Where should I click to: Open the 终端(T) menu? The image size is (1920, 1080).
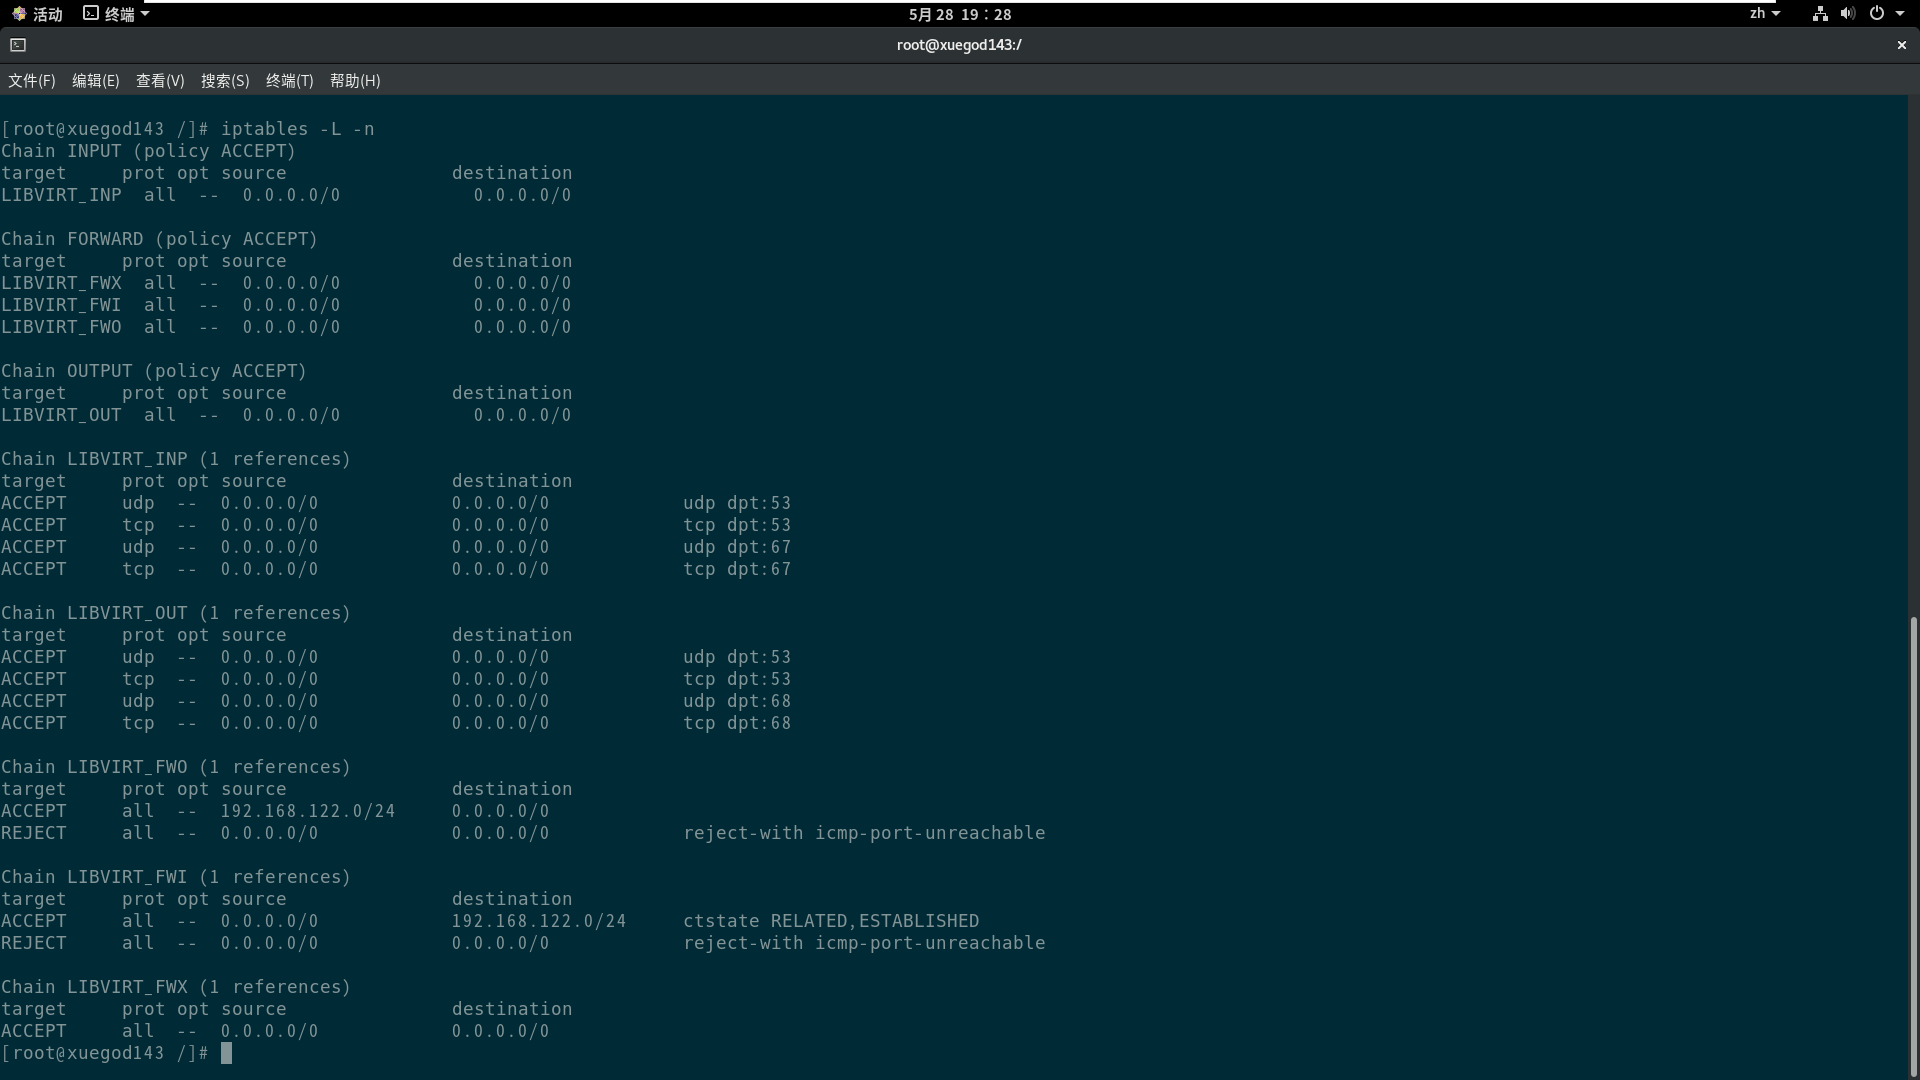pos(289,81)
